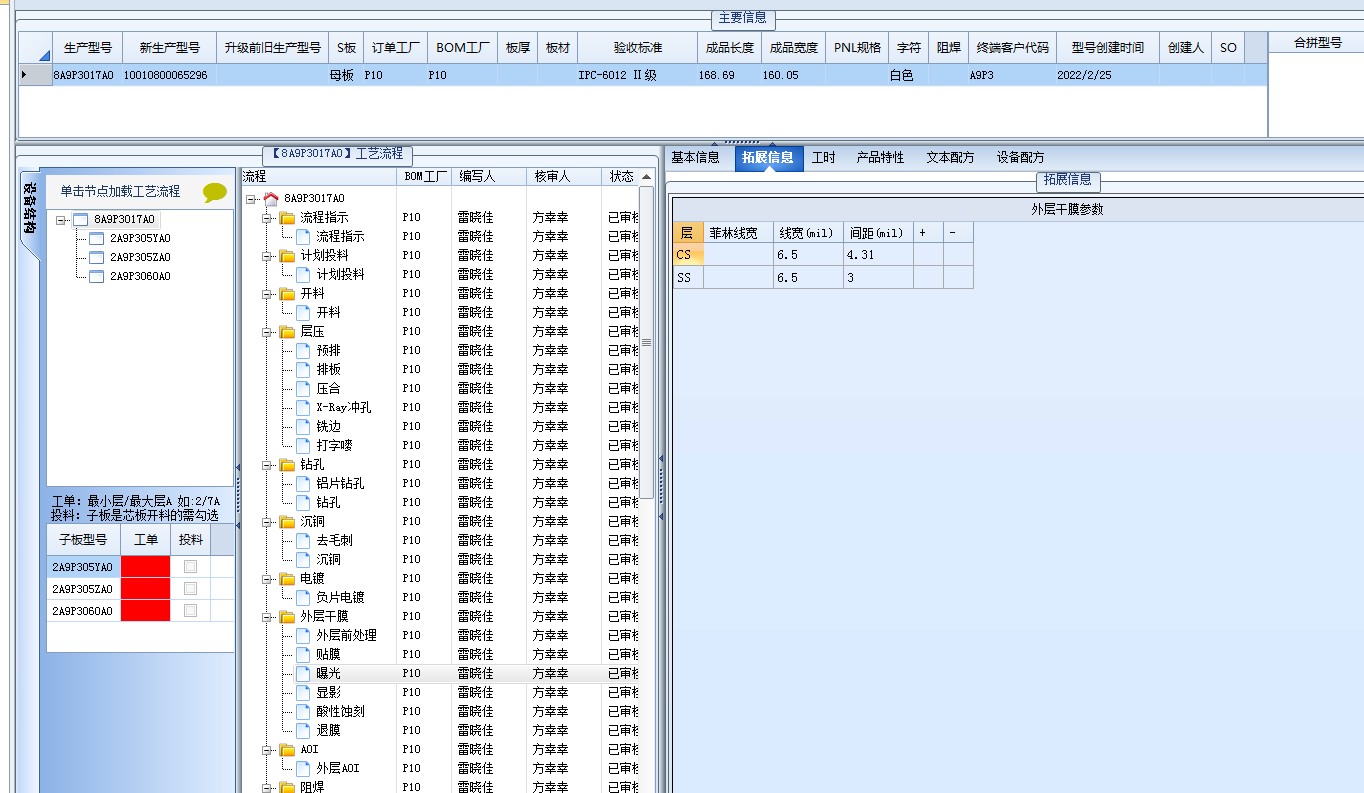
Task: Click the 外层干膜 folder icon
Action: tap(288, 617)
